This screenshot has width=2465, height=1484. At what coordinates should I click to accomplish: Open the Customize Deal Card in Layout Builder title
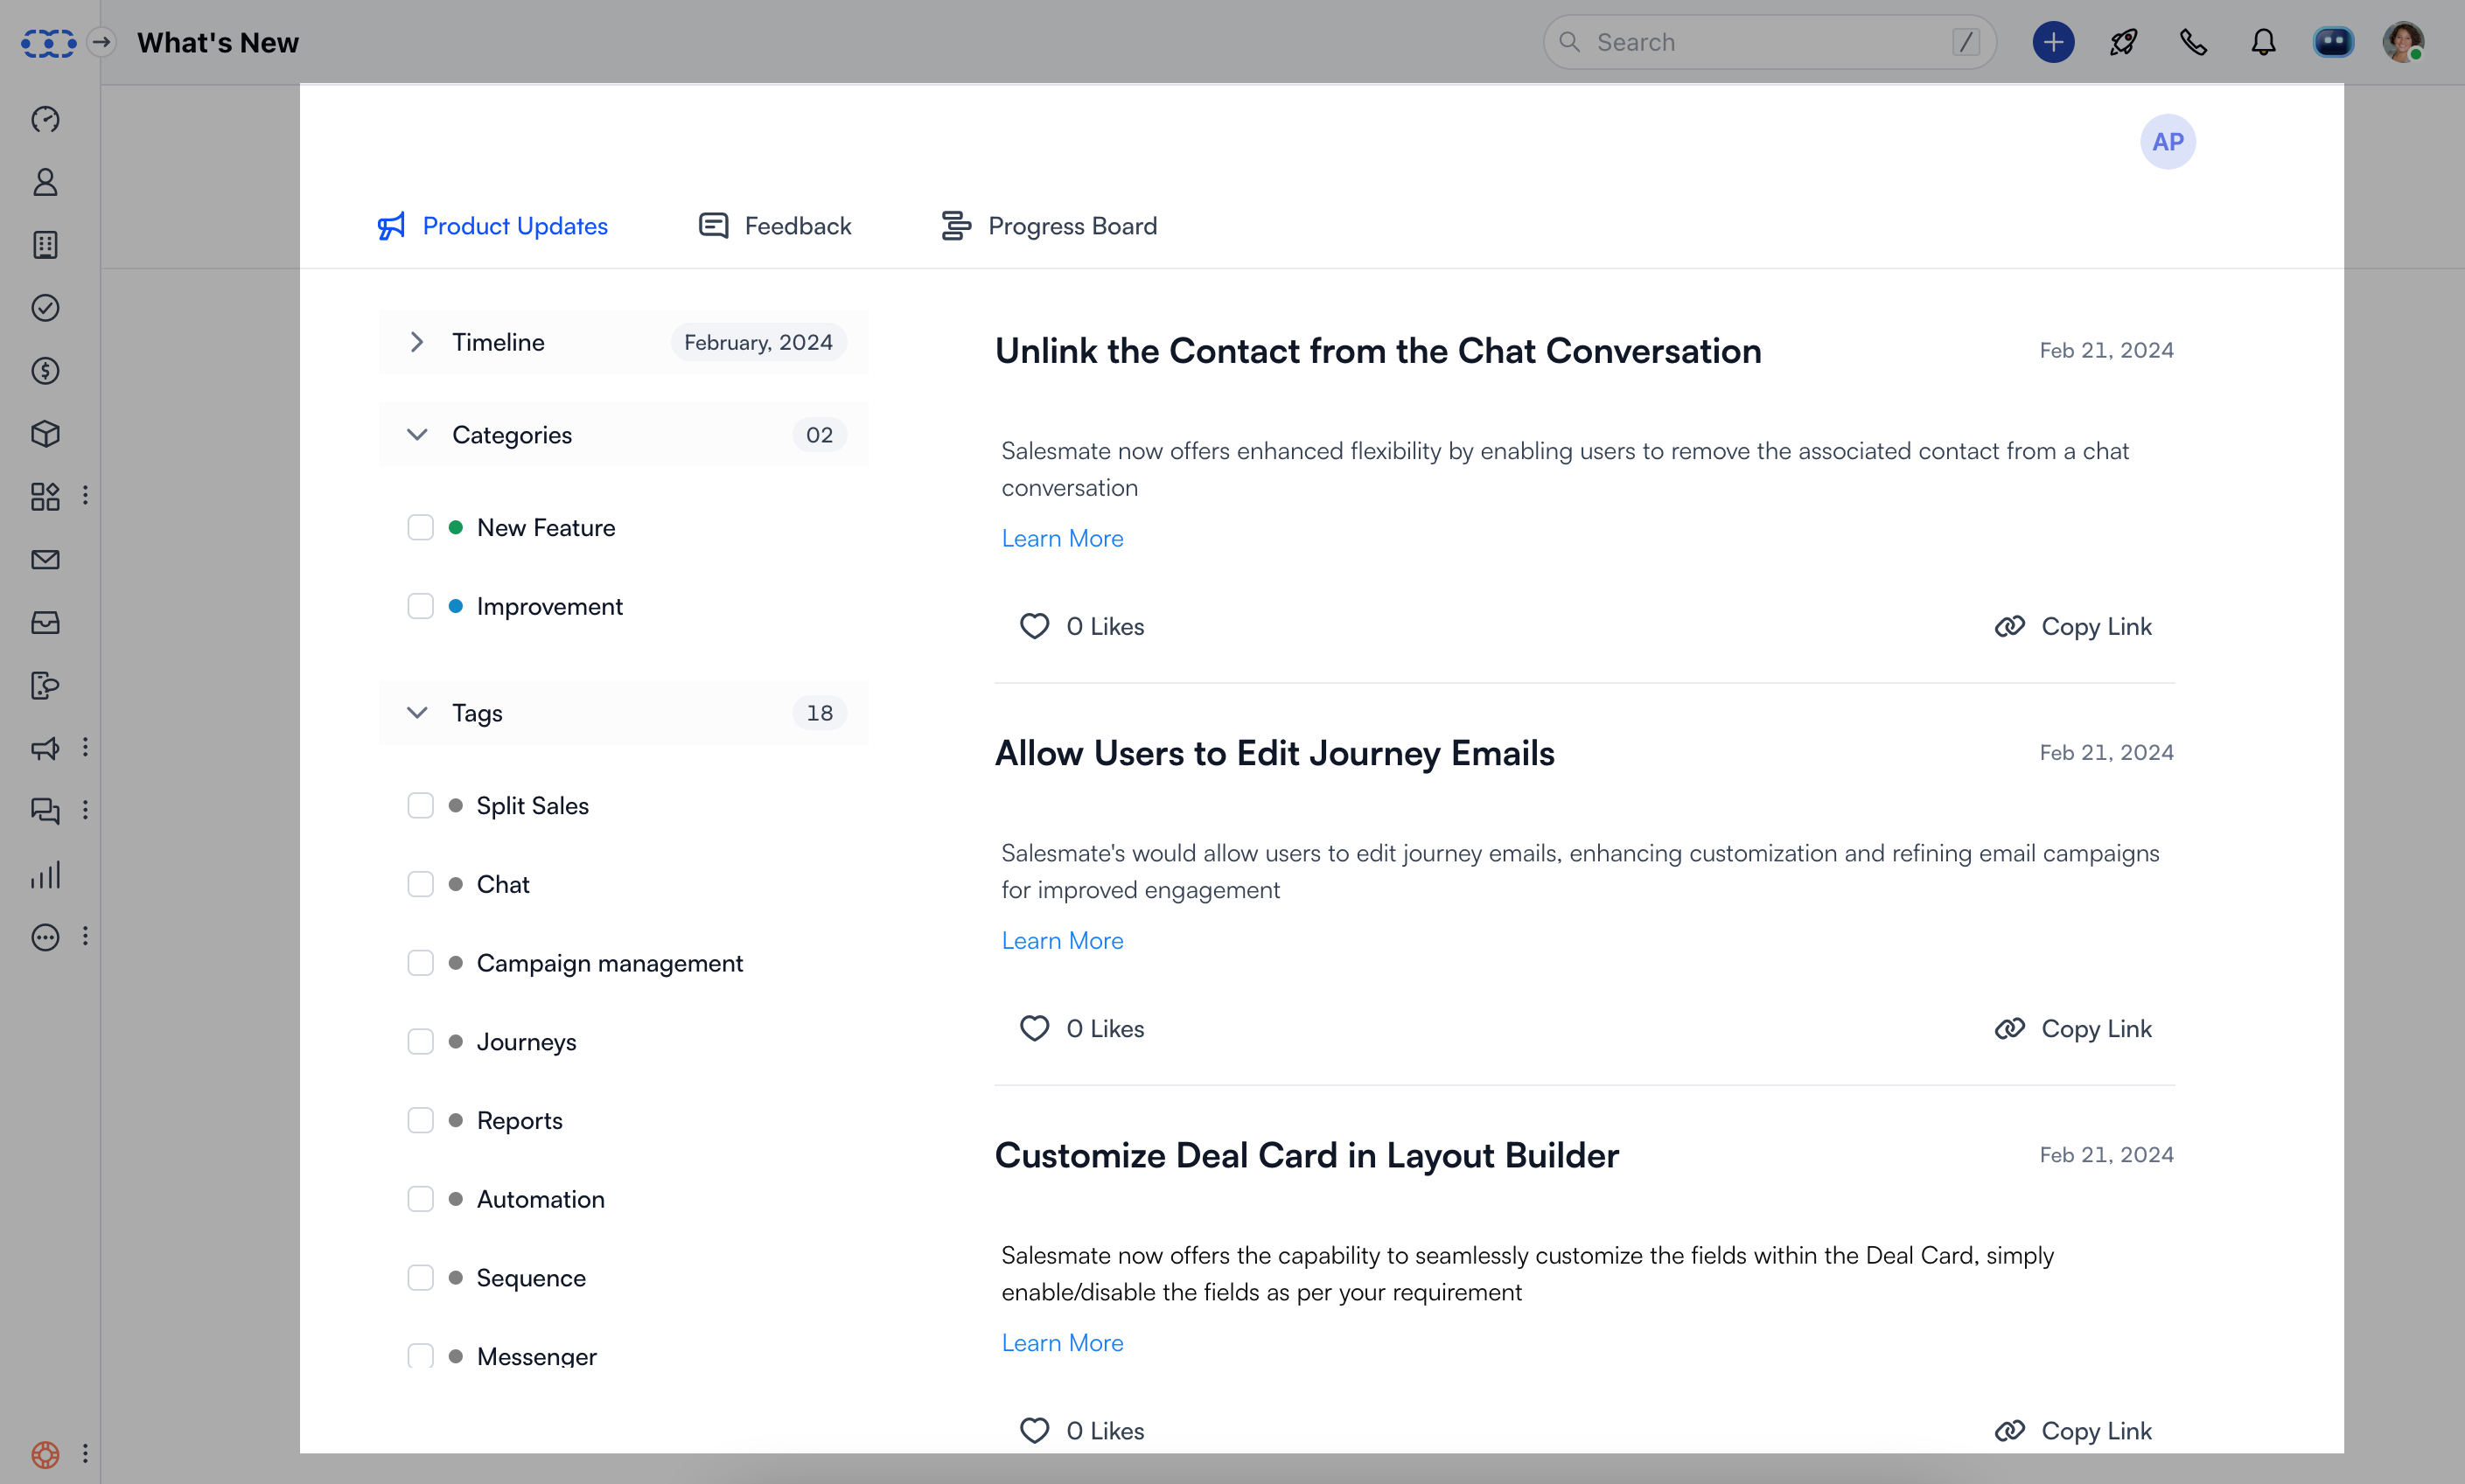[x=1306, y=1155]
